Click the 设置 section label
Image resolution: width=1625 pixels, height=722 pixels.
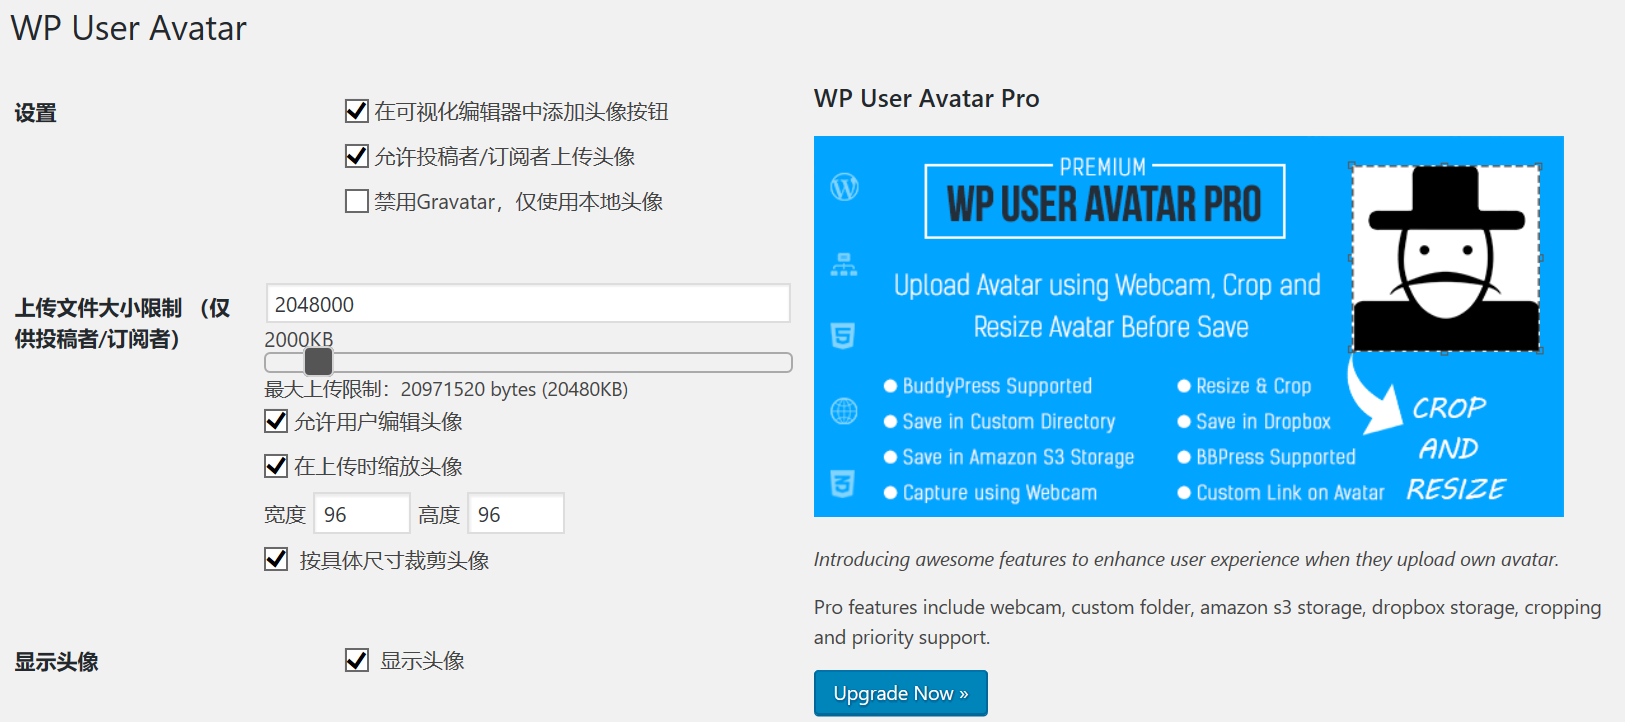[x=35, y=113]
